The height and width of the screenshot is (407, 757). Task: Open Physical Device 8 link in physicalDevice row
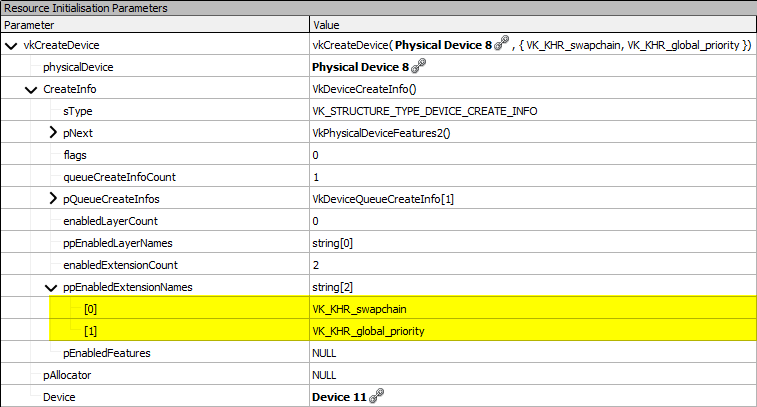(360, 67)
